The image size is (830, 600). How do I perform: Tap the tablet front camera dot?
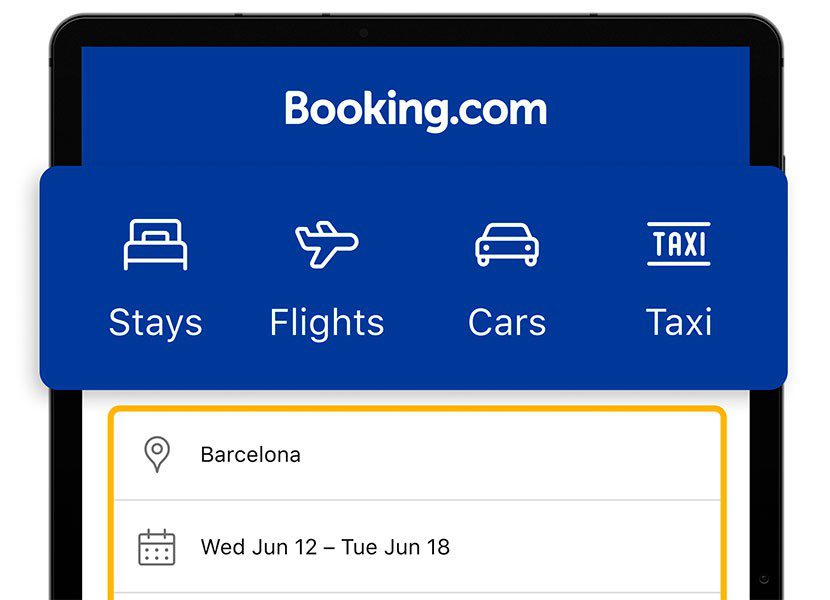pyautogui.click(x=364, y=33)
